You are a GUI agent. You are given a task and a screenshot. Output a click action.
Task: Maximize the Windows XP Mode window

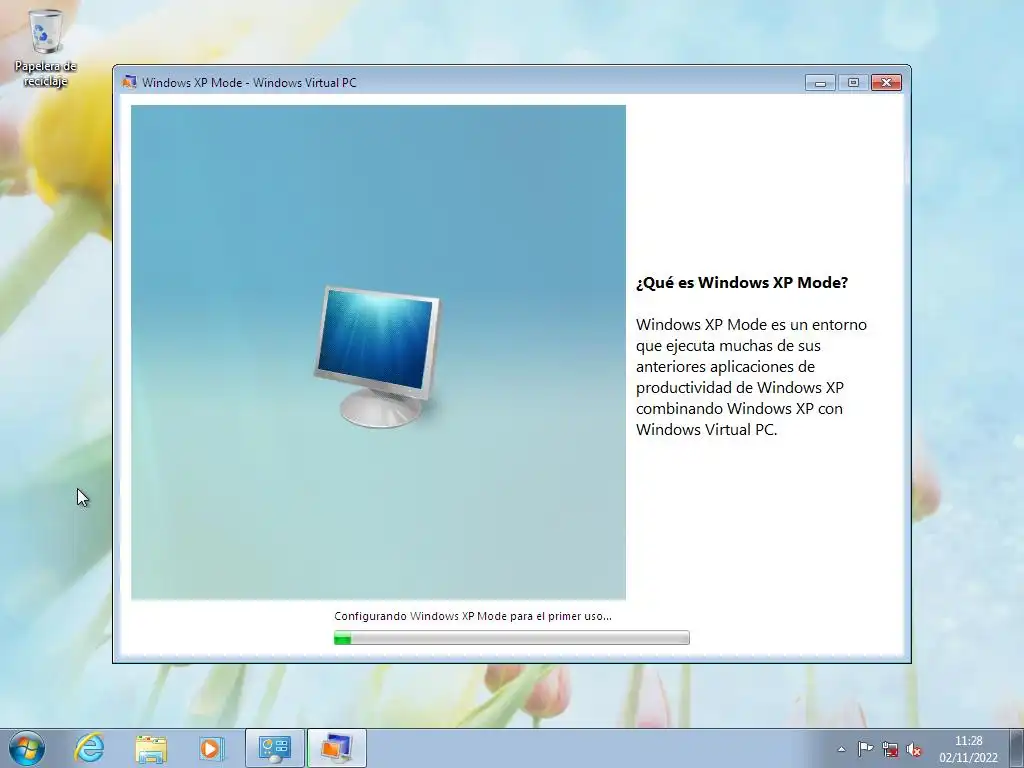point(853,82)
